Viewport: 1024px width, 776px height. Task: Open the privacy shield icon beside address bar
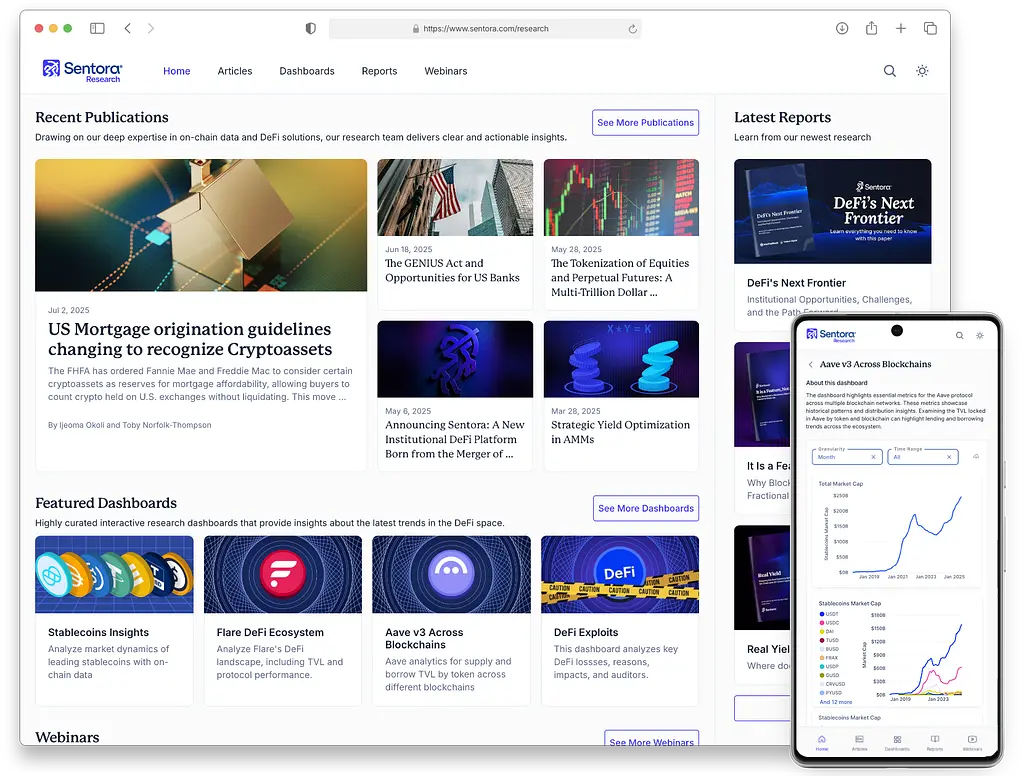point(311,28)
